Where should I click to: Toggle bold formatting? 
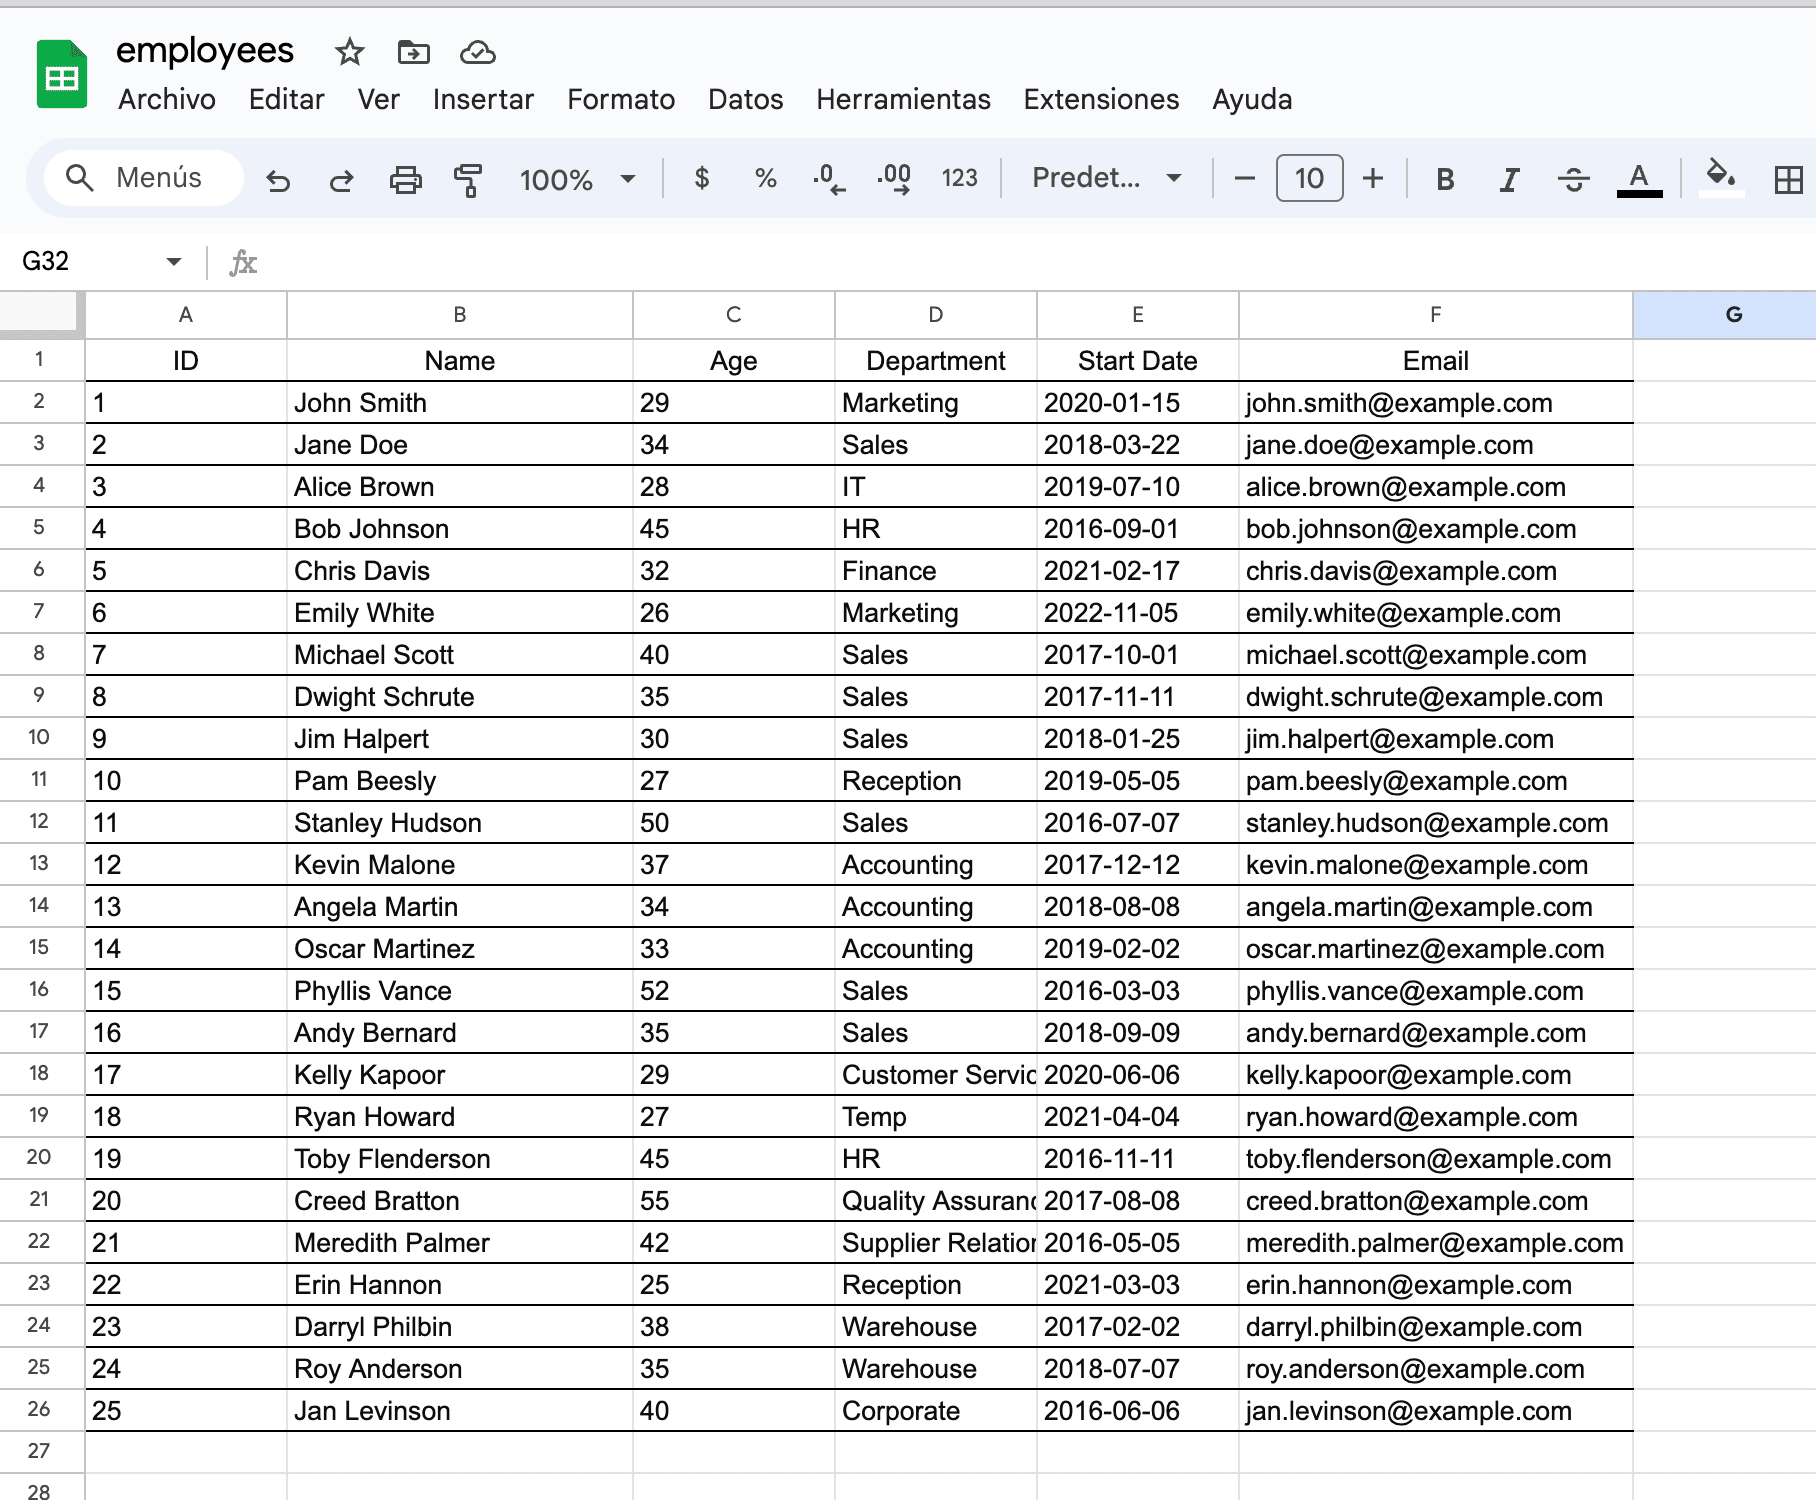[x=1444, y=179]
